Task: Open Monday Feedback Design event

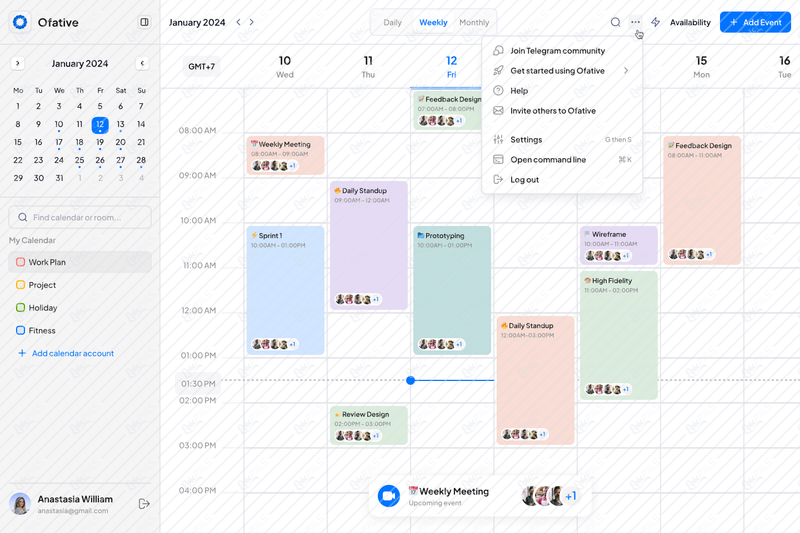Action: pyautogui.click(x=702, y=200)
